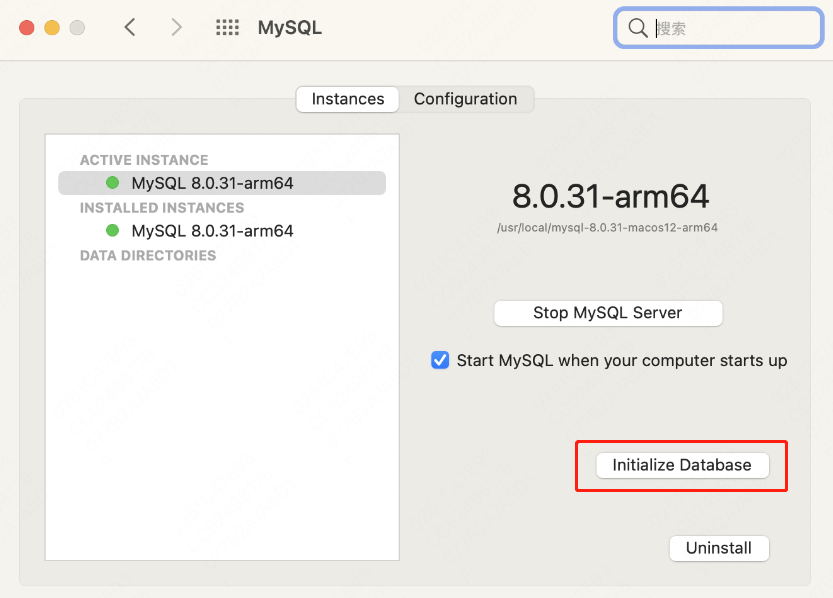Viewport: 833px width, 598px height.
Task: Click Stop MySQL Server button
Action: coord(608,313)
